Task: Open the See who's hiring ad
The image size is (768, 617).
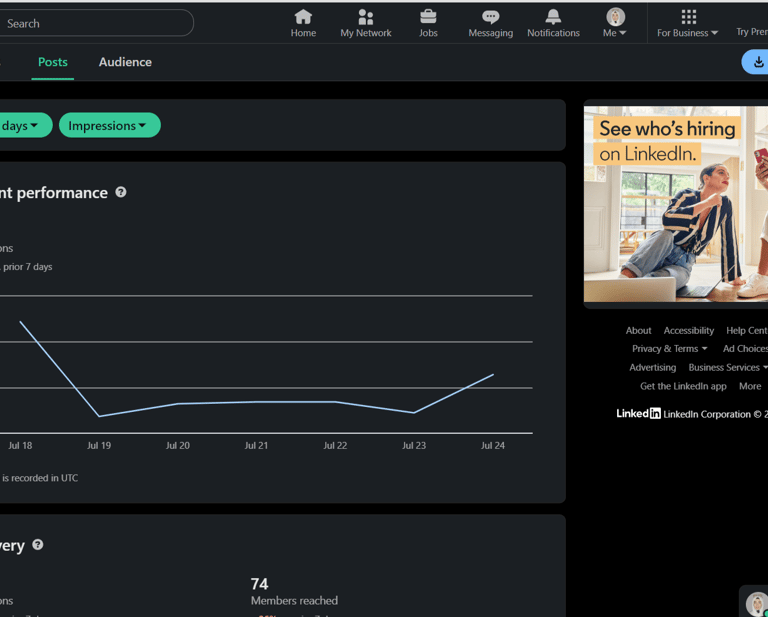Action: [676, 204]
